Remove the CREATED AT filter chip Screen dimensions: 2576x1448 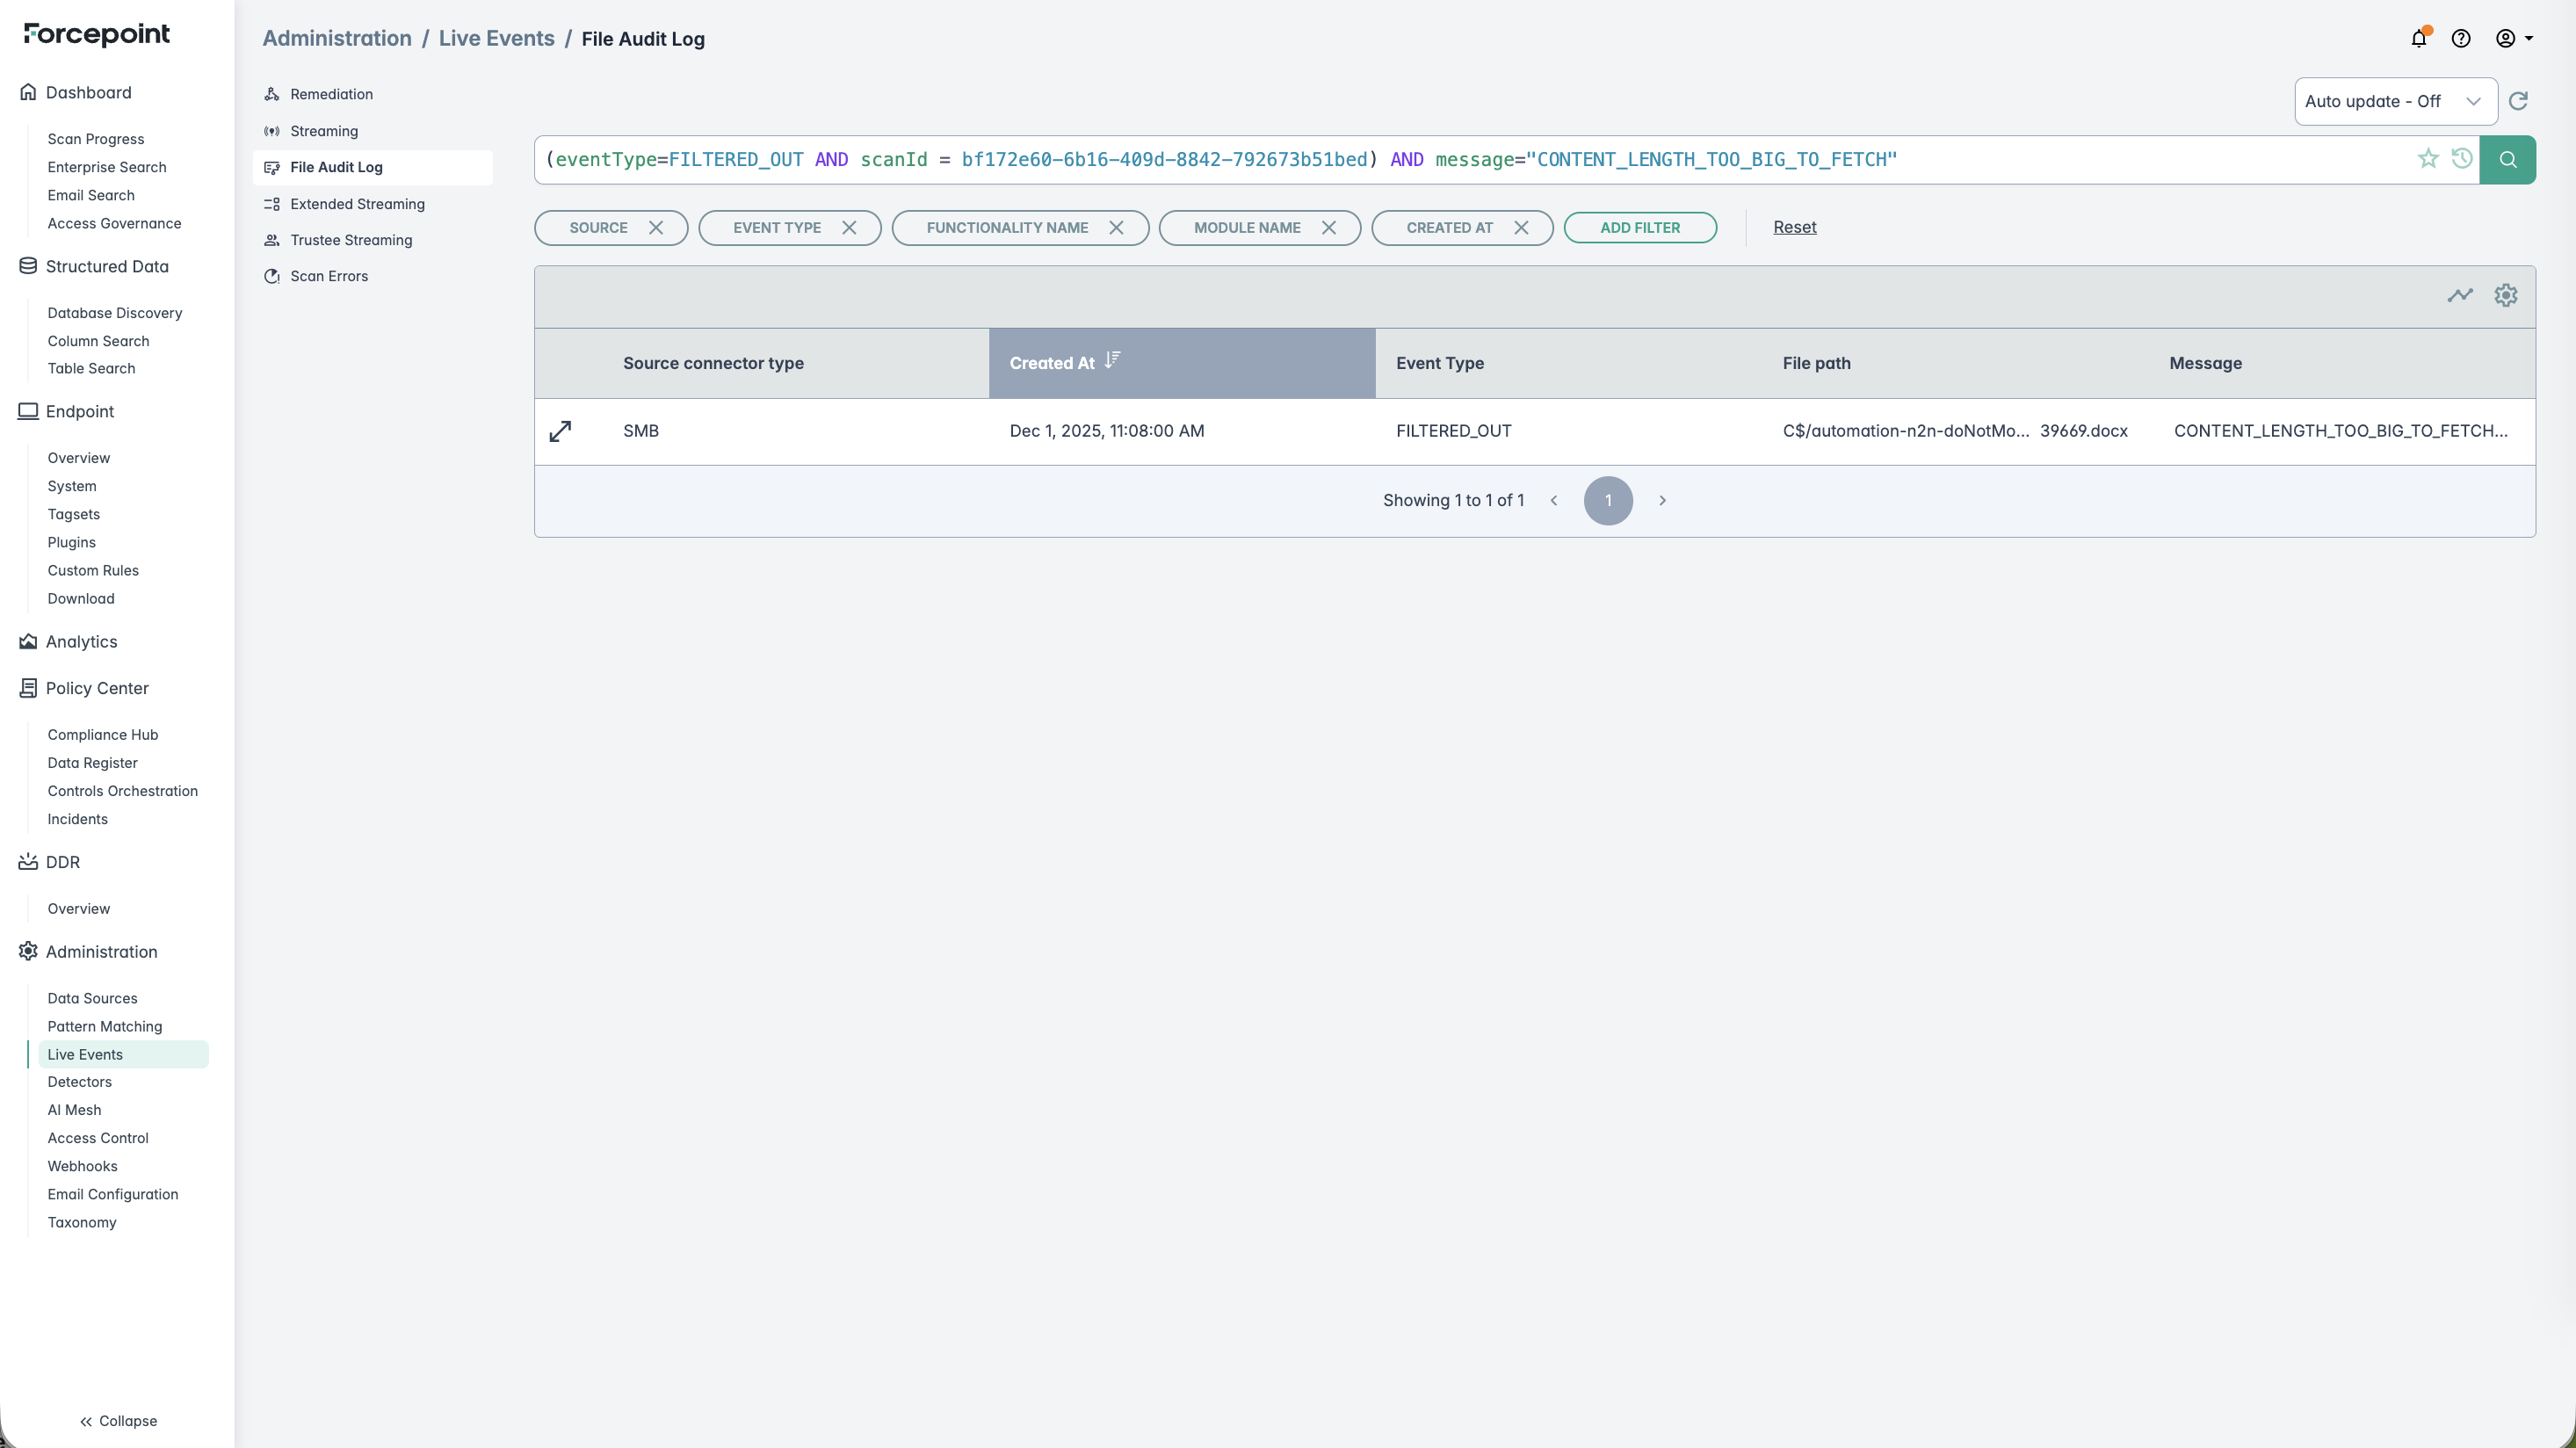[x=1521, y=228]
